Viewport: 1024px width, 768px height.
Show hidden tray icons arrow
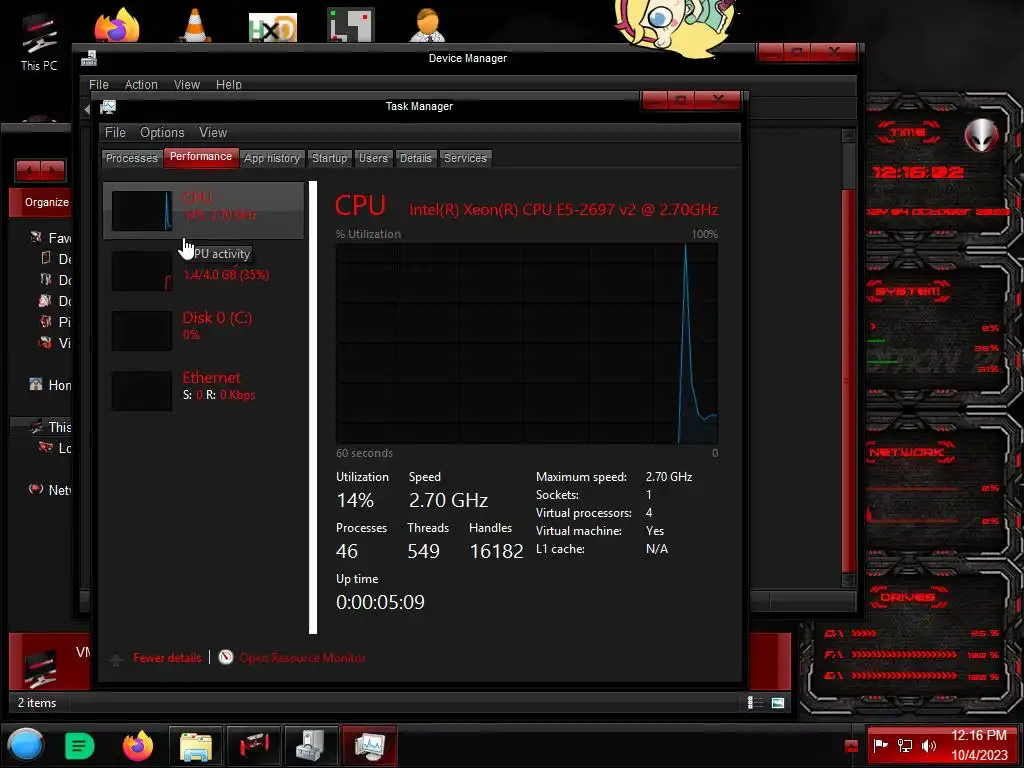coord(851,745)
